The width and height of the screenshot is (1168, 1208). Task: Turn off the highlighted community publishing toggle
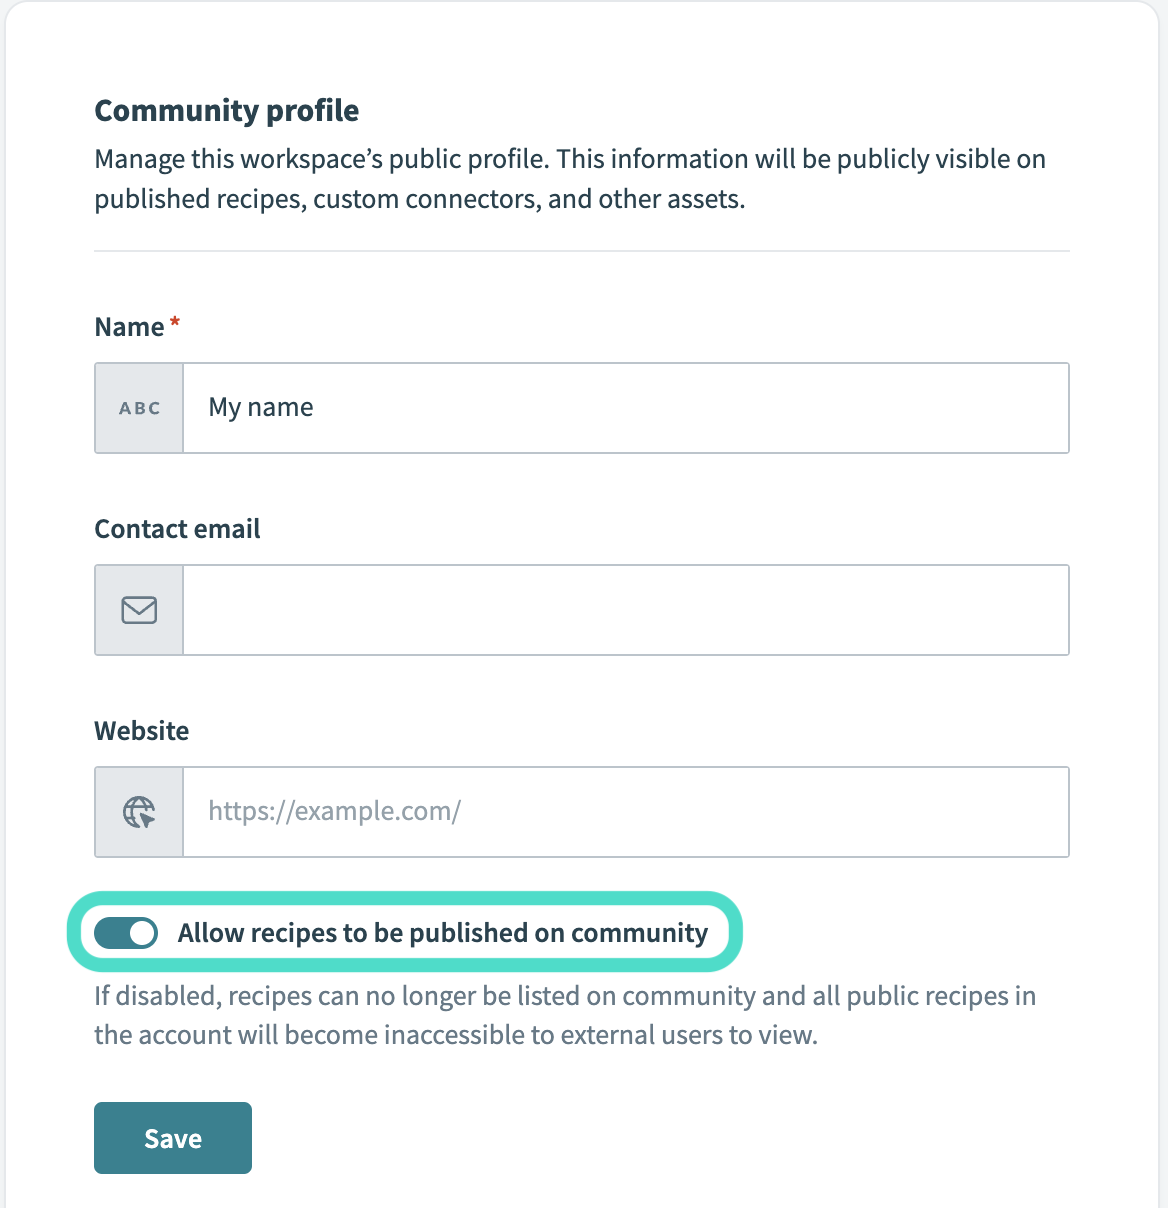click(126, 932)
